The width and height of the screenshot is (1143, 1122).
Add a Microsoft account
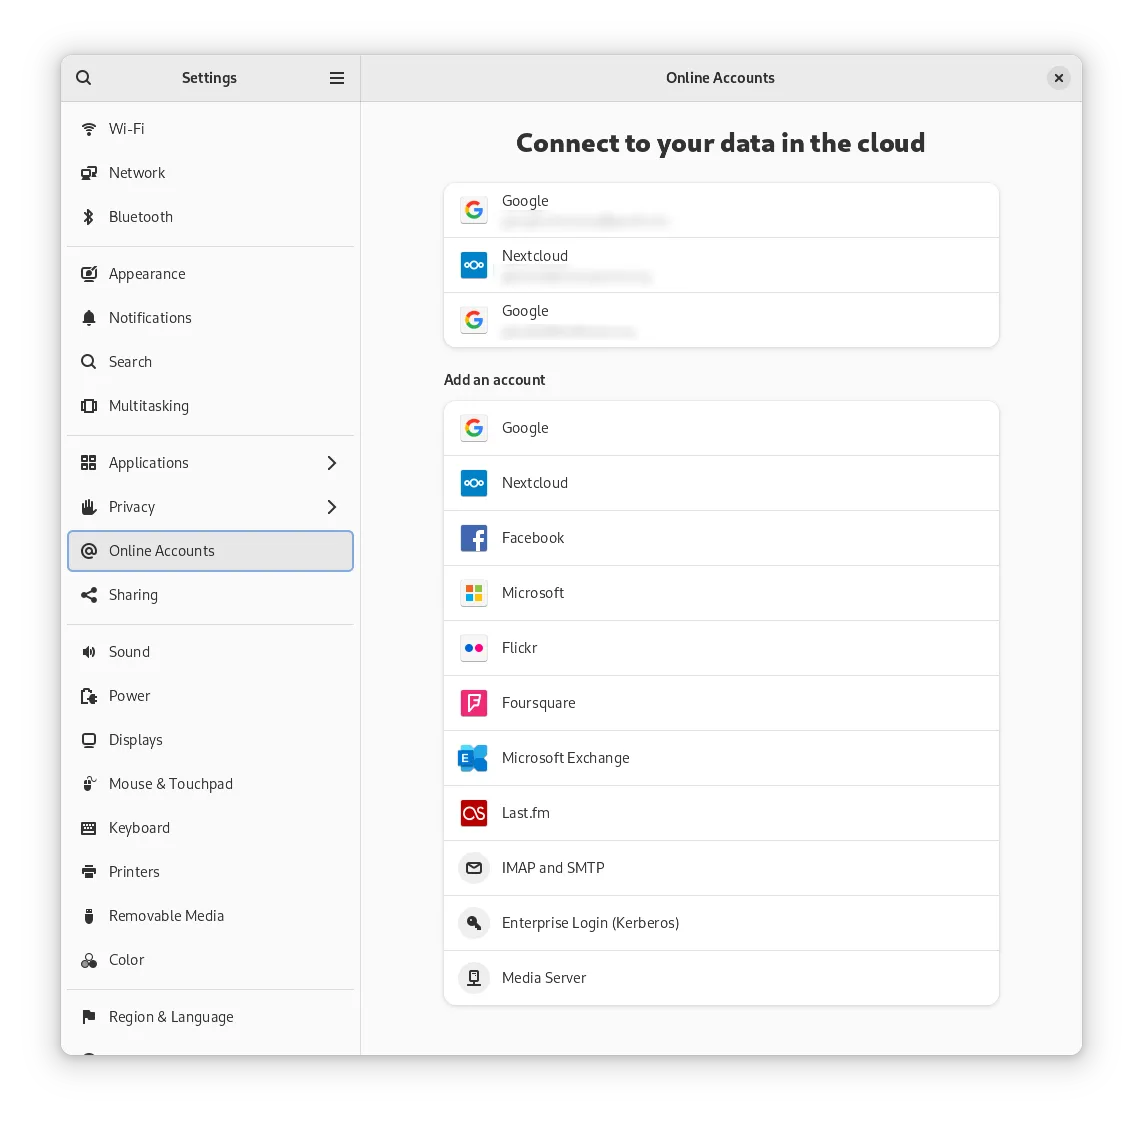tap(720, 593)
